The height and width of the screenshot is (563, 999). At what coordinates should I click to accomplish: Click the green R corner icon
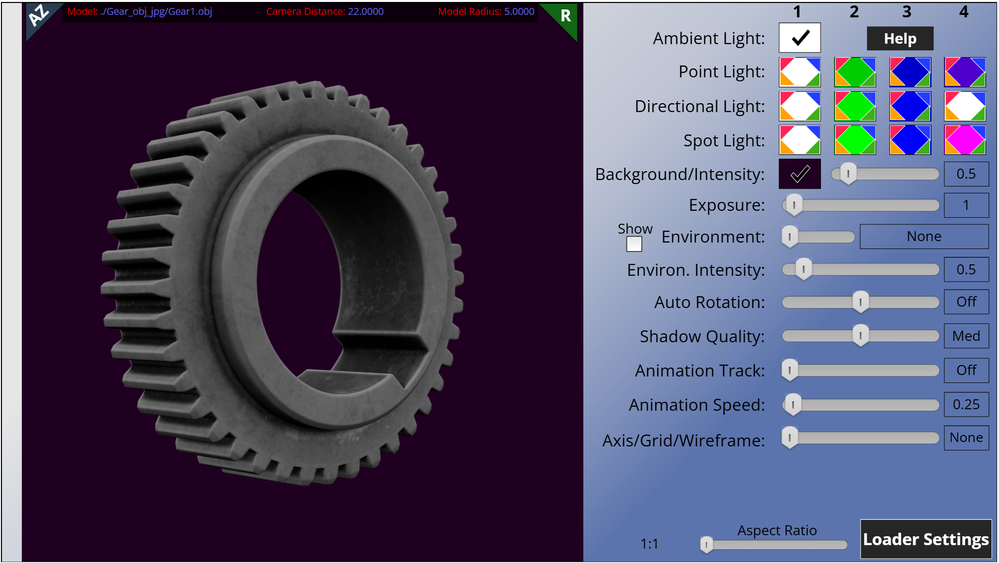pos(563,16)
